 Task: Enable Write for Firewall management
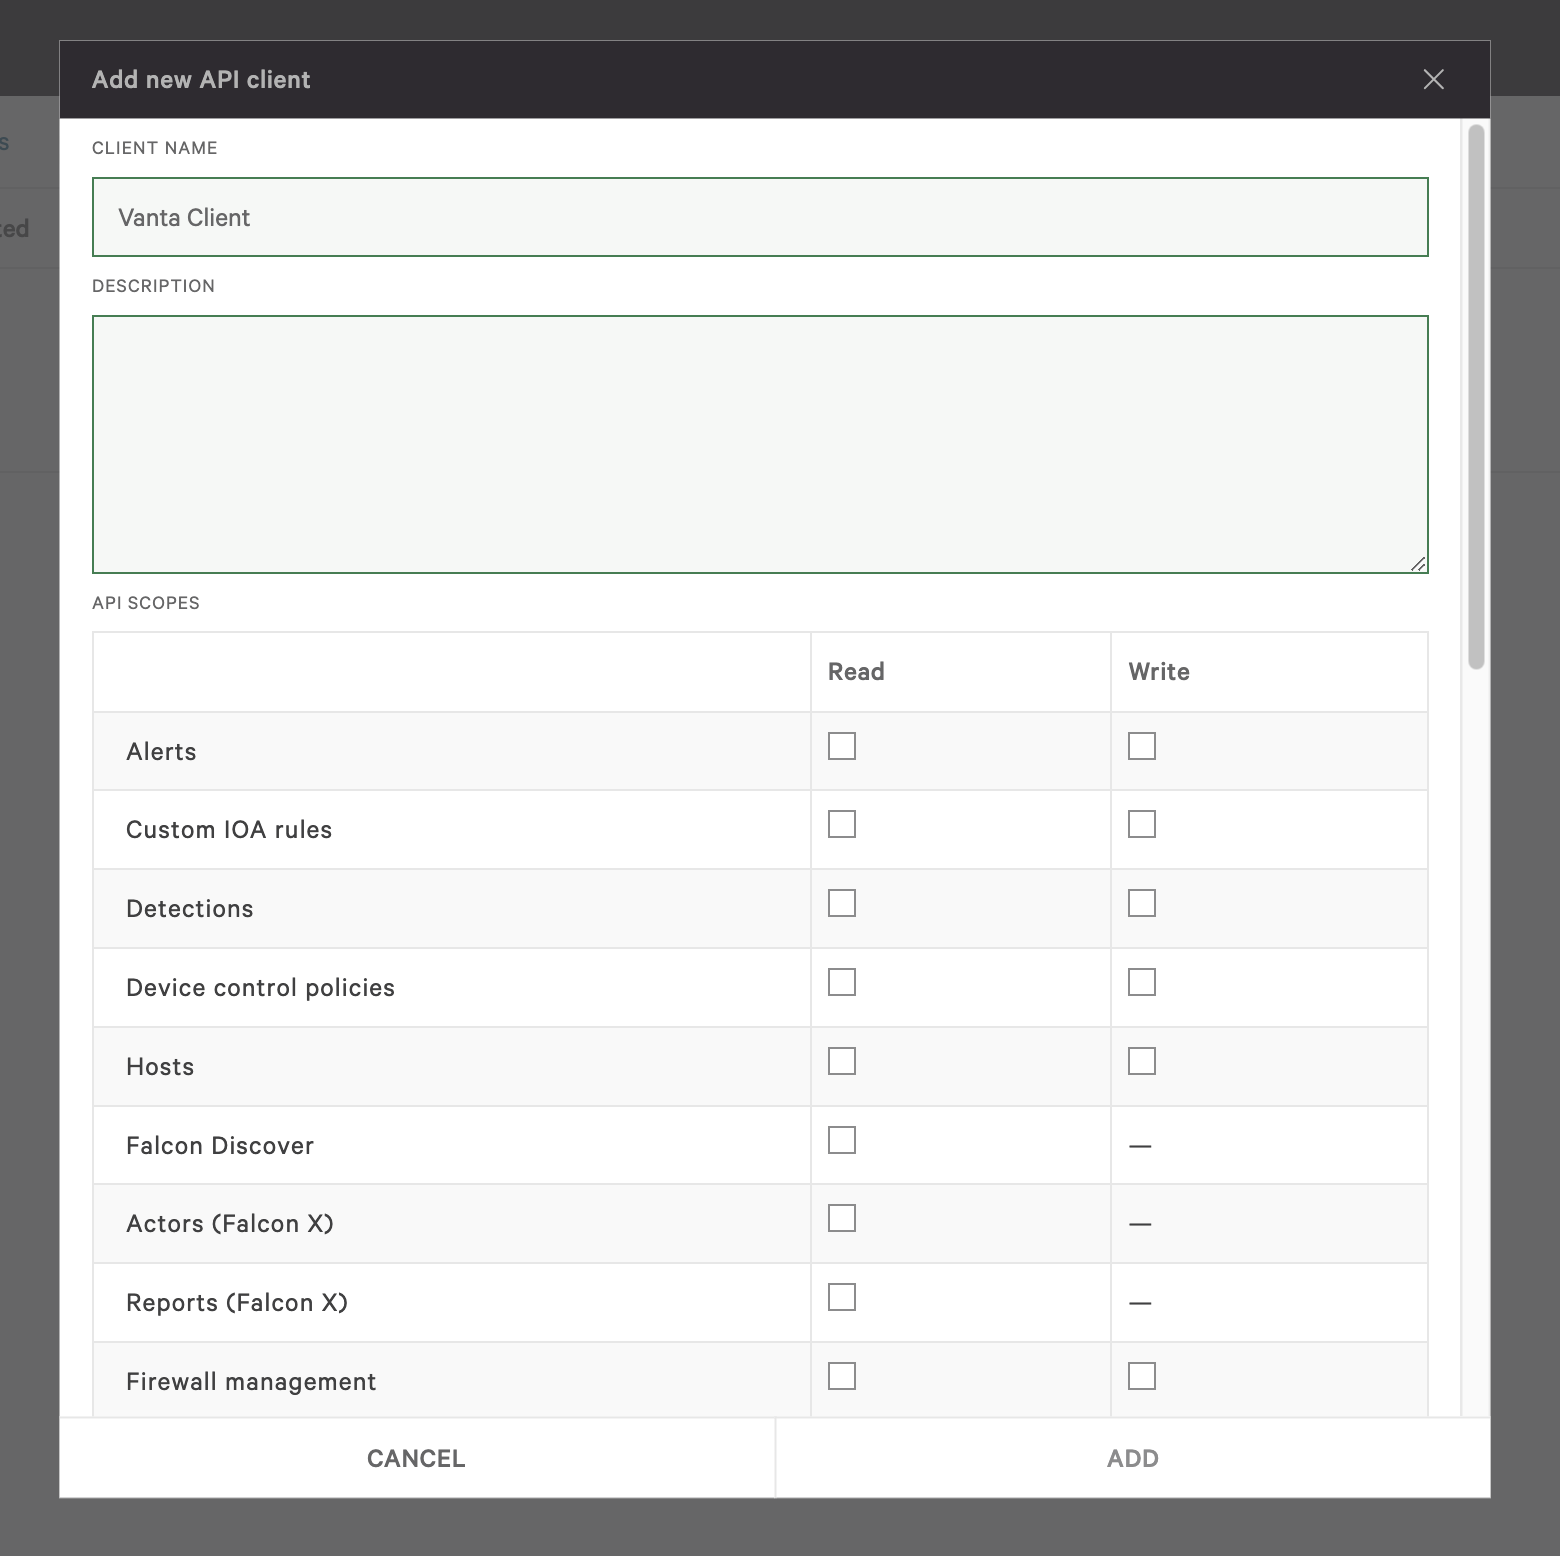coord(1142,1376)
